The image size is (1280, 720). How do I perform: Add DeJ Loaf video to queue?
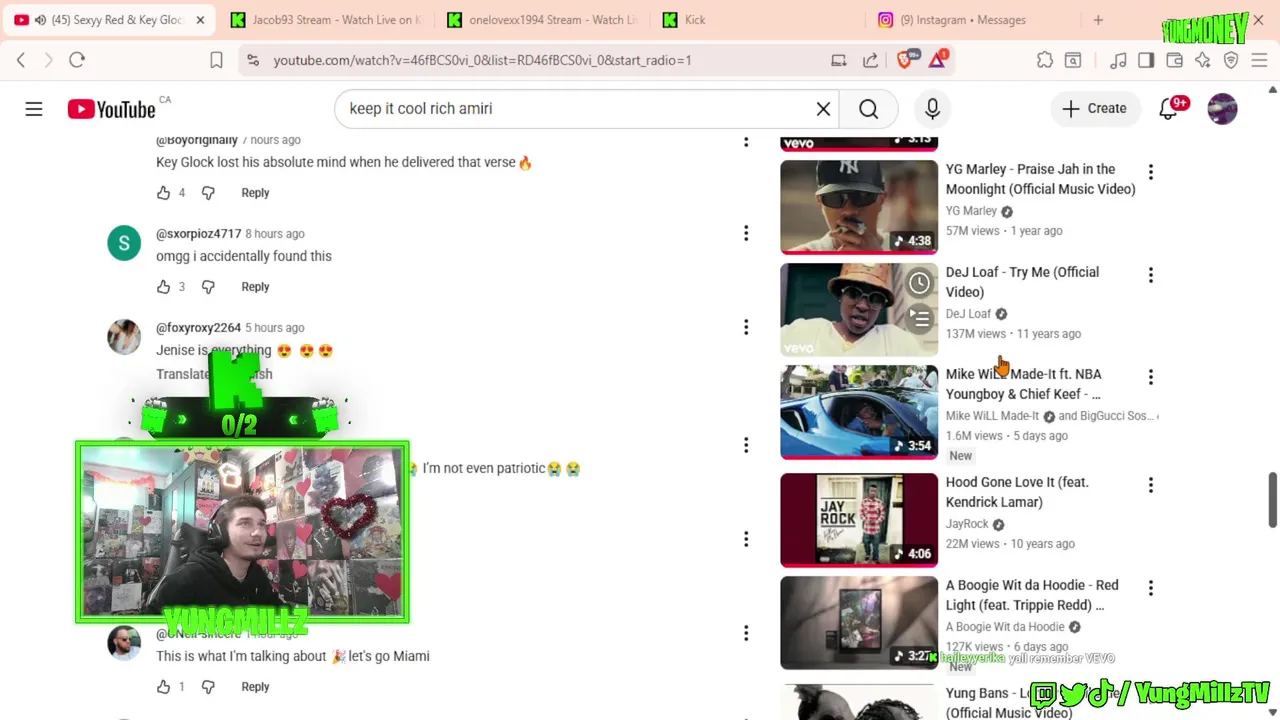[919, 318]
